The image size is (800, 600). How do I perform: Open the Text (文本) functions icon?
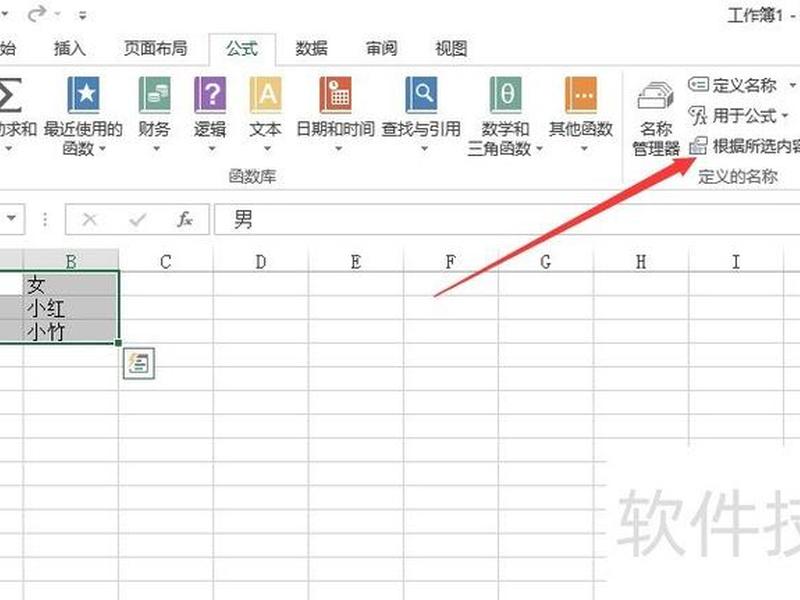265,95
